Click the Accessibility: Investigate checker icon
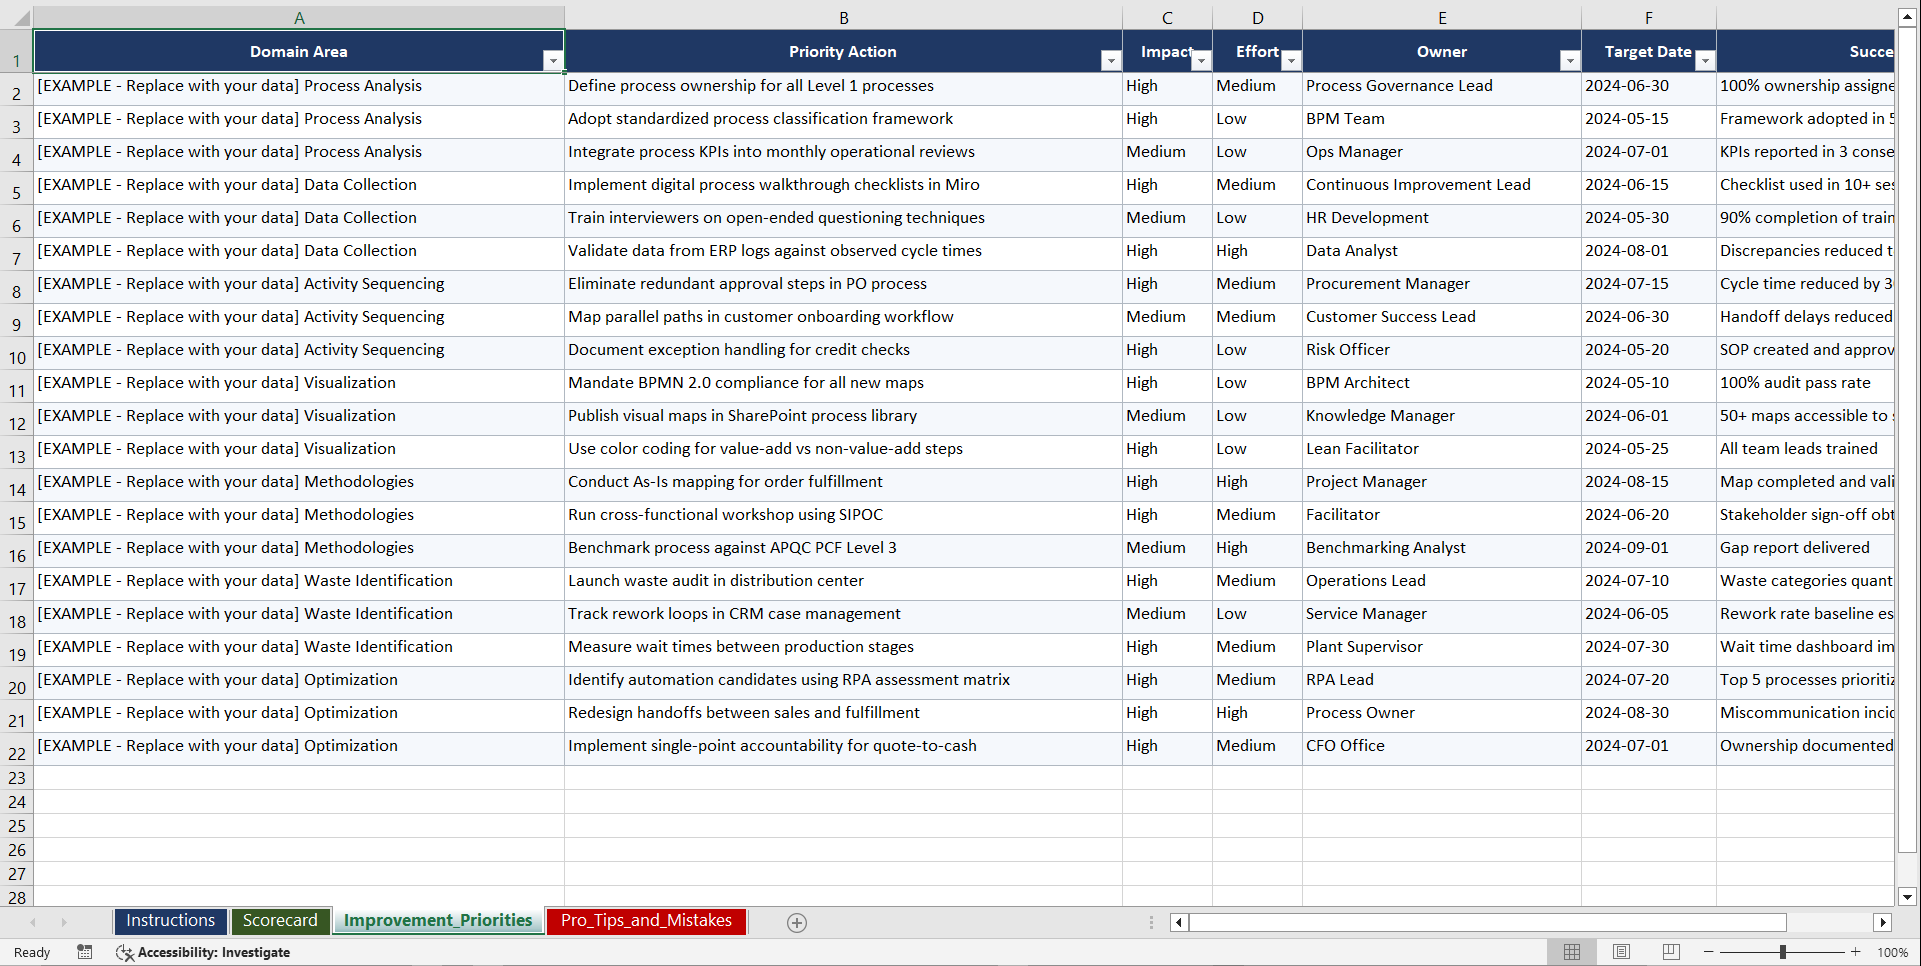This screenshot has height=966, width=1921. coord(125,952)
